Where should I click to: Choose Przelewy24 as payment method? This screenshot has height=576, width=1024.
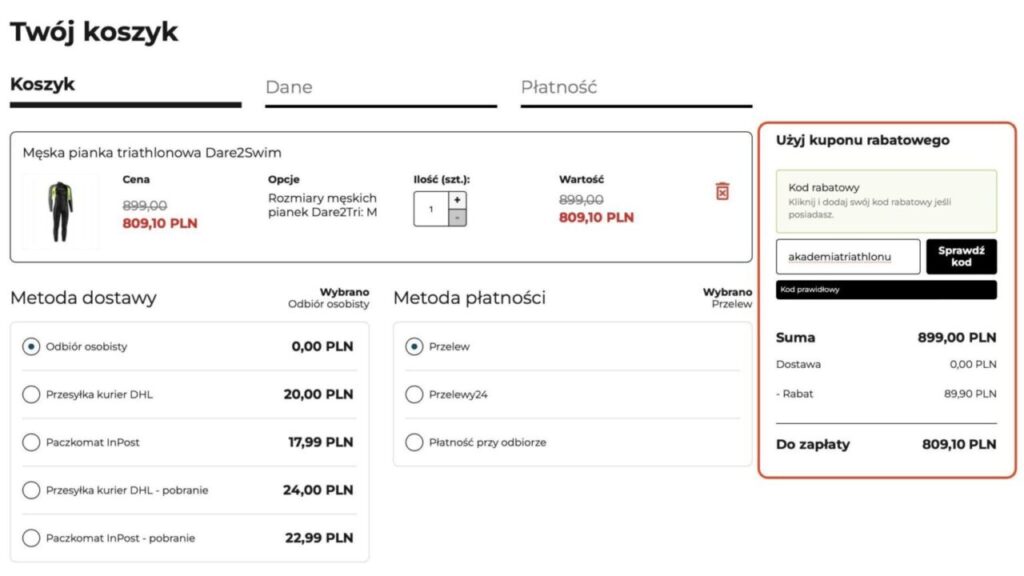(414, 395)
